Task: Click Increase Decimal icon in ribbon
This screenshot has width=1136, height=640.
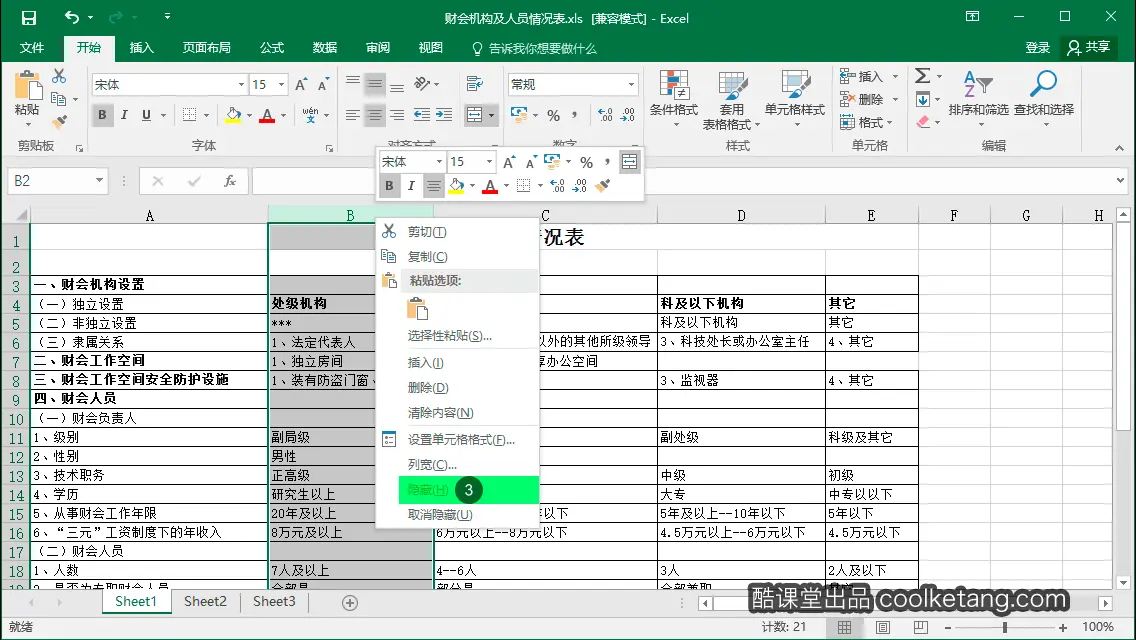Action: coord(605,115)
